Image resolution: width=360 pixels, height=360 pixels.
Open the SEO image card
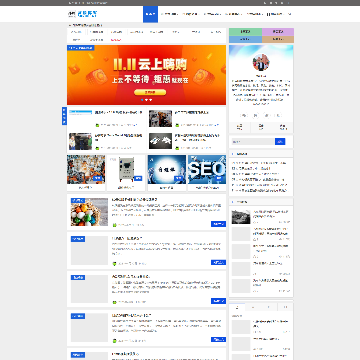coord(207,169)
